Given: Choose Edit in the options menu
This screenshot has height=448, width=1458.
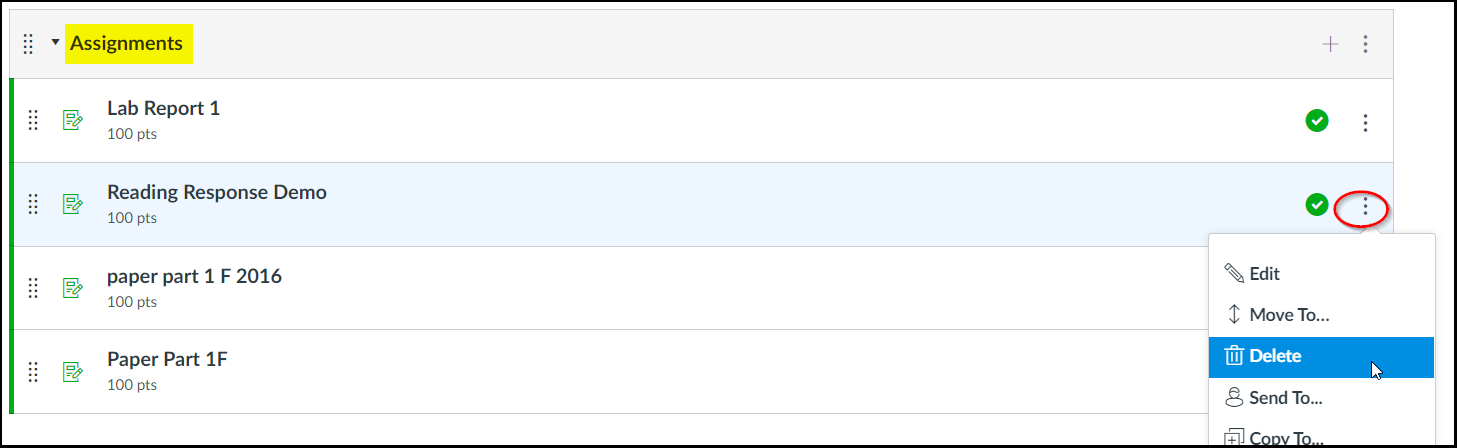Looking at the screenshot, I should 1264,273.
